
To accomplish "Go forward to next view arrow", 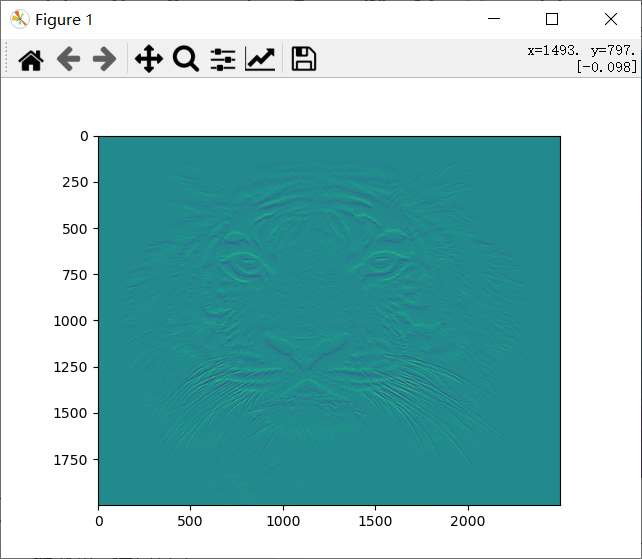I will click(105, 59).
